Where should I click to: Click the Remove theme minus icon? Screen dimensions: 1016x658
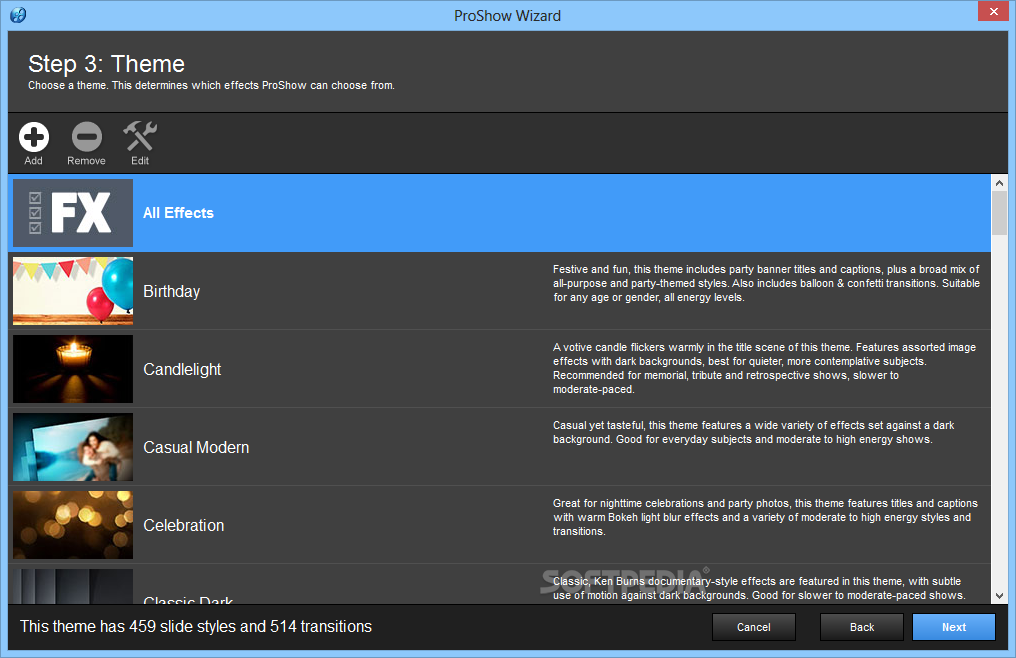pos(86,137)
